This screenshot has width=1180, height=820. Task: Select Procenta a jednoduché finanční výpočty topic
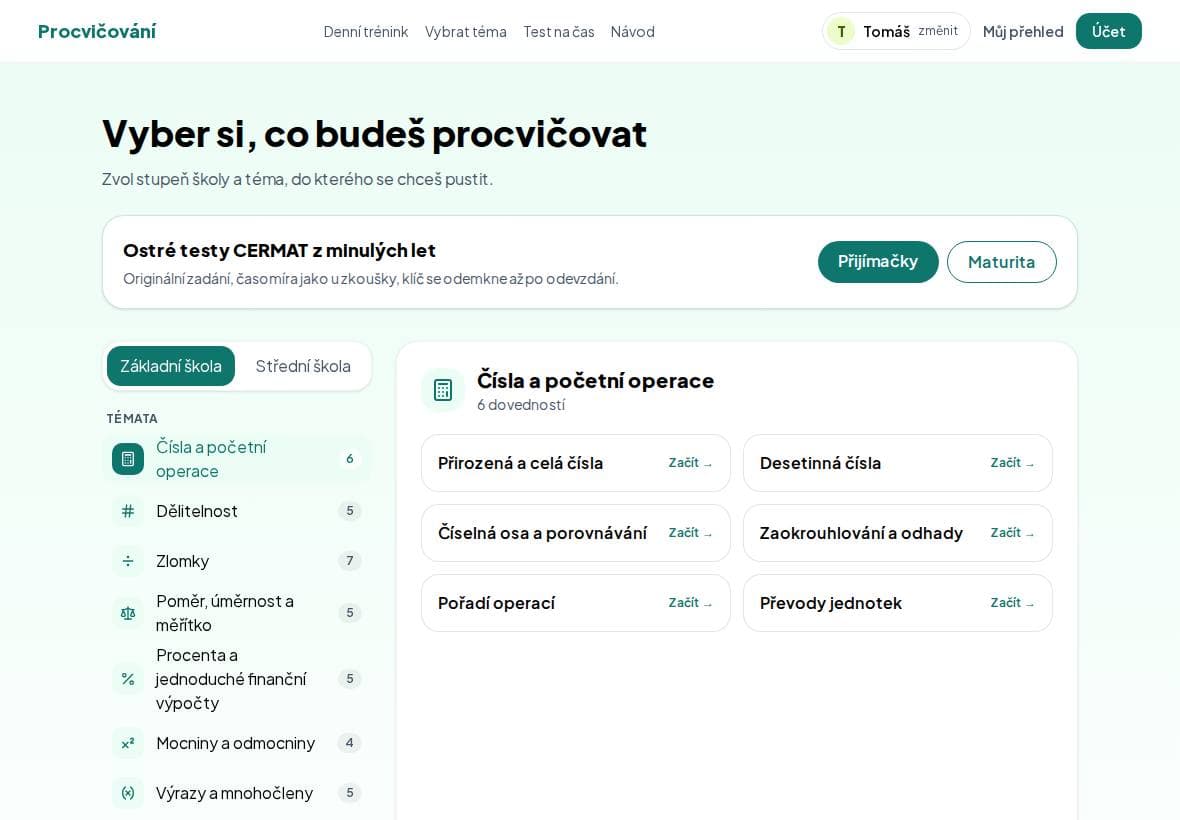237,679
